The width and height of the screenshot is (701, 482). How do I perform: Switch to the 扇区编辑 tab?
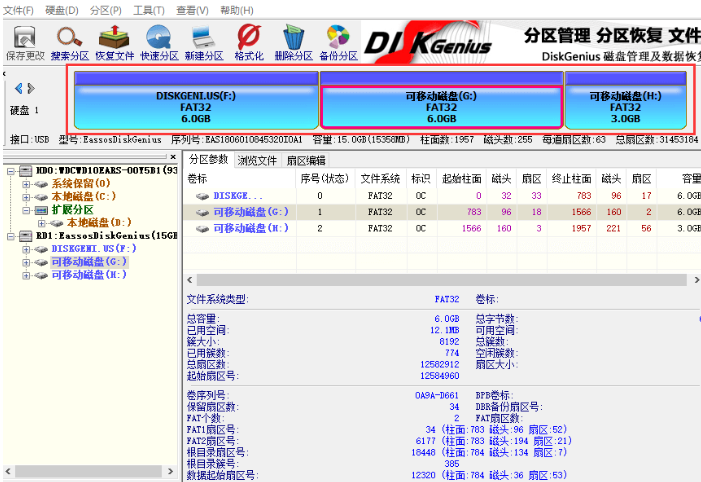(x=305, y=160)
